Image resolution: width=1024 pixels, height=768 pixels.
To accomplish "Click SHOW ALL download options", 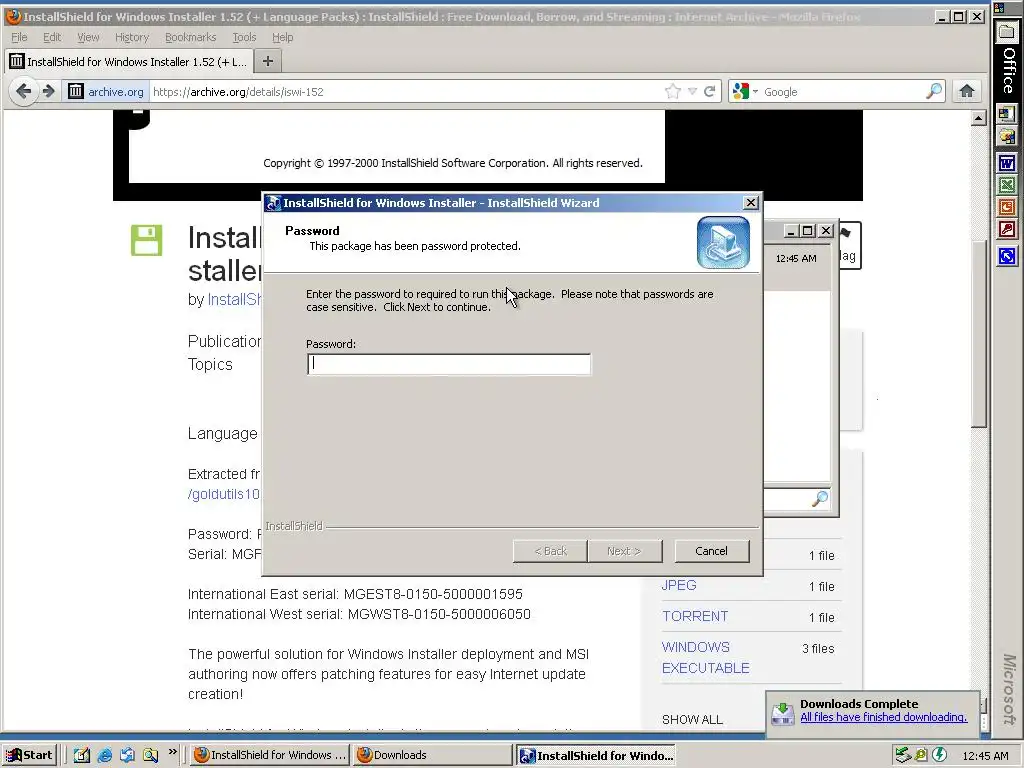I will 692,719.
